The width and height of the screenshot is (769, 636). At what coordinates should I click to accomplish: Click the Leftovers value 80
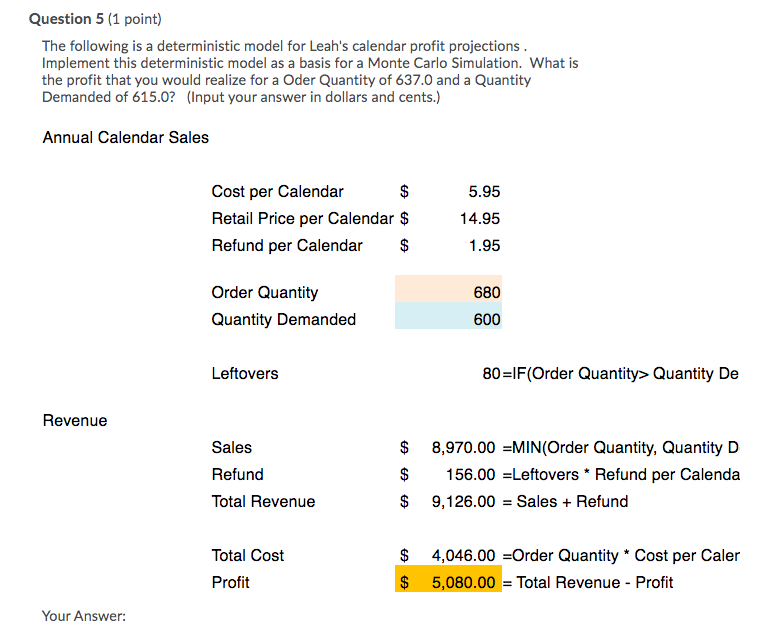pos(491,373)
